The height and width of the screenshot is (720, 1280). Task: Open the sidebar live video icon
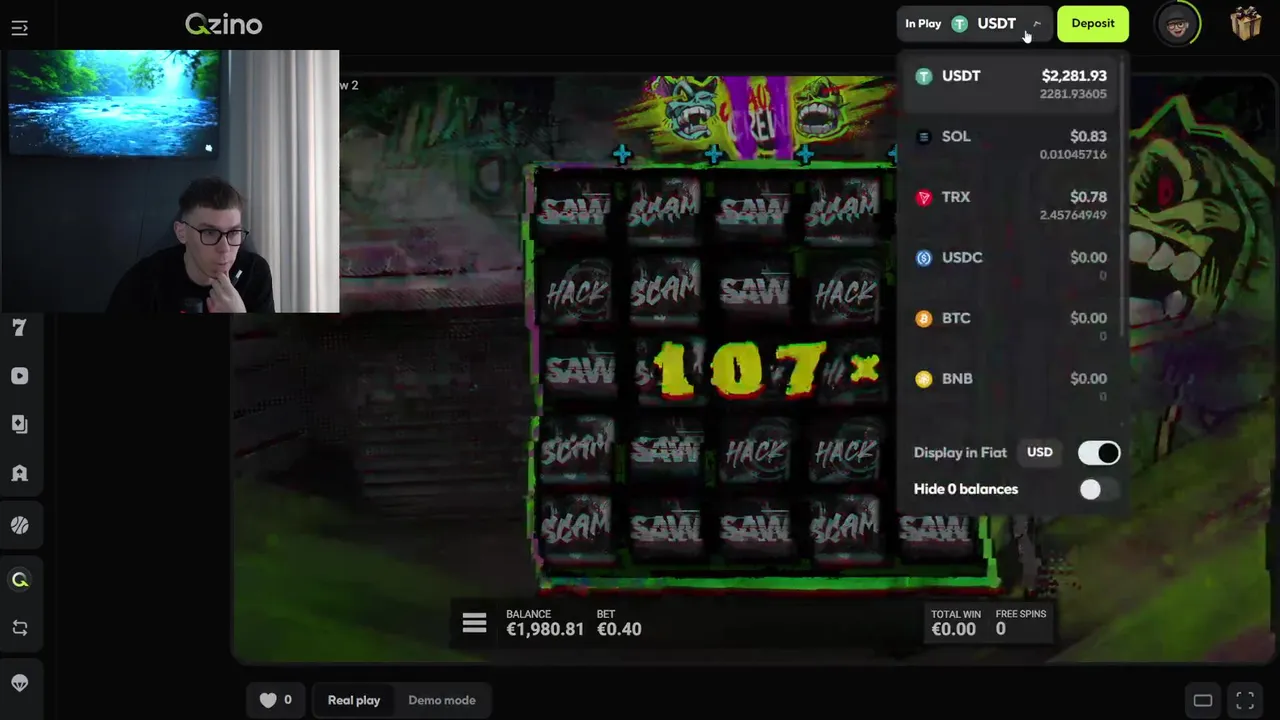pos(20,376)
